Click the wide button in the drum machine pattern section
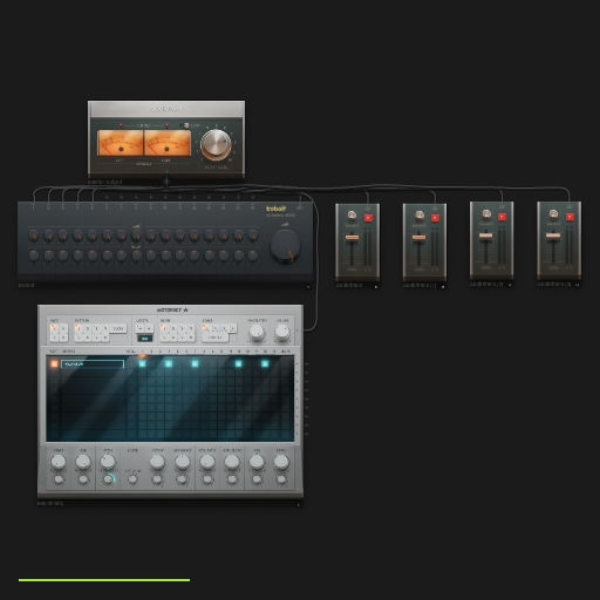Image resolution: width=600 pixels, height=600 pixels. click(118, 328)
